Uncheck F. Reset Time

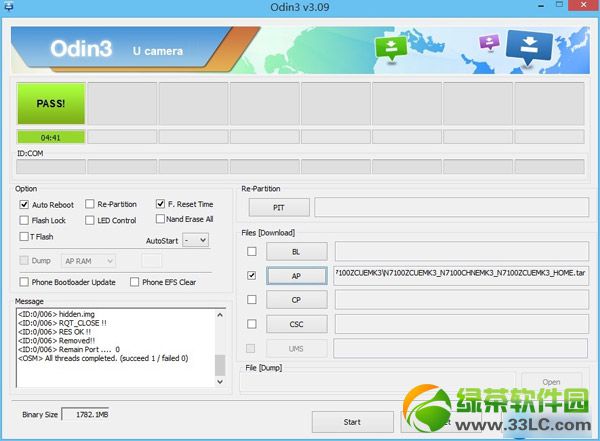[160, 204]
